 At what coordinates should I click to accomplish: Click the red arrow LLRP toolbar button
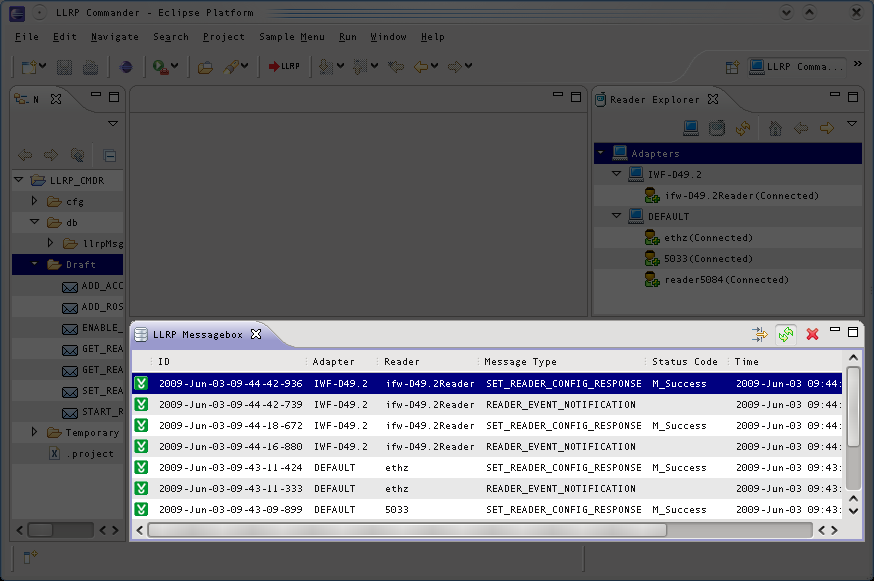tap(284, 66)
